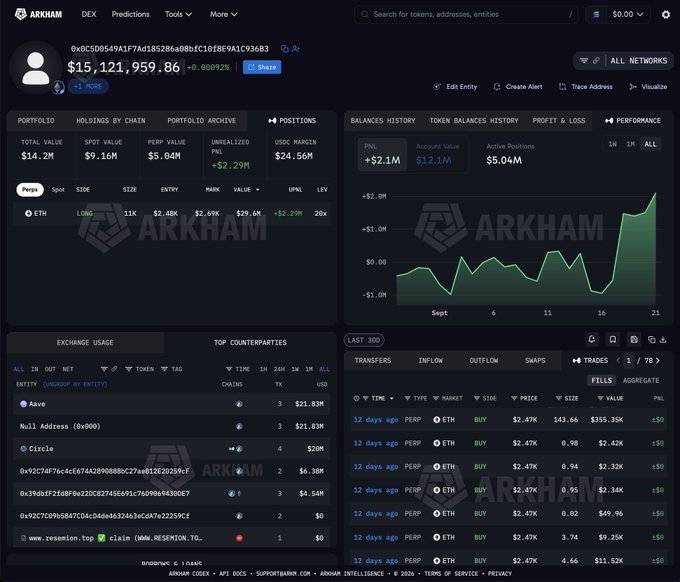Viewport: 680px width, 582px height.
Task: Open the More dropdown menu
Action: (x=223, y=14)
